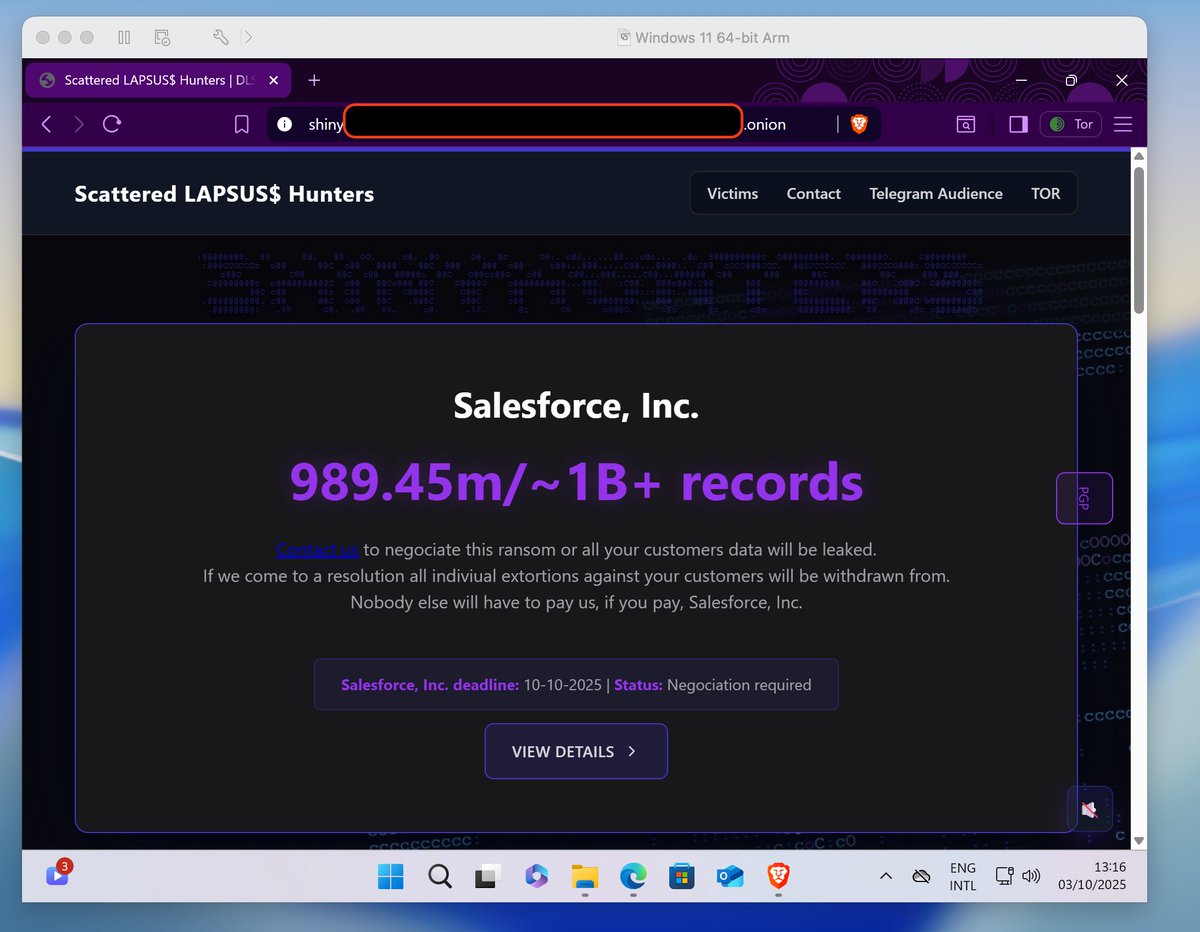
Task: Open the VM snapshot manager icon
Action: click(x=162, y=37)
